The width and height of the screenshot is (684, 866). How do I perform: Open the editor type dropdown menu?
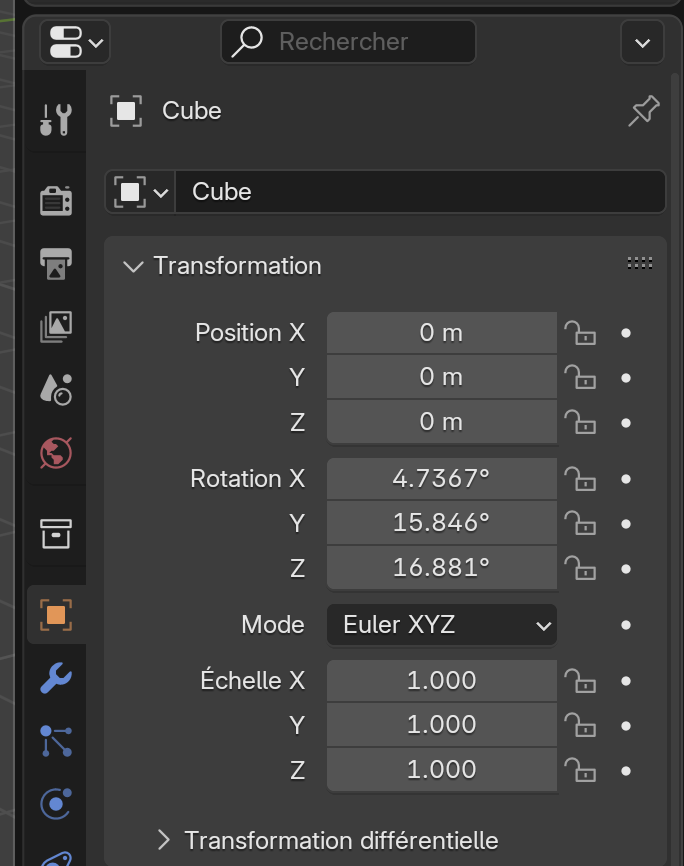[75, 42]
